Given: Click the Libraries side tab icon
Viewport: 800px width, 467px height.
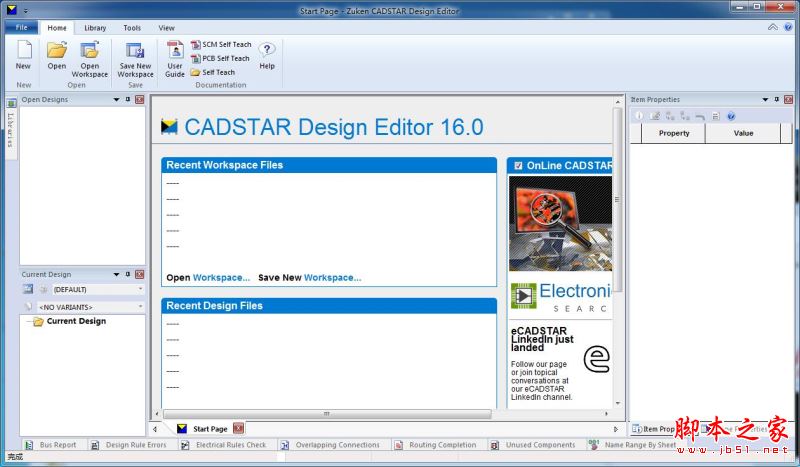Looking at the screenshot, I should click(11, 103).
